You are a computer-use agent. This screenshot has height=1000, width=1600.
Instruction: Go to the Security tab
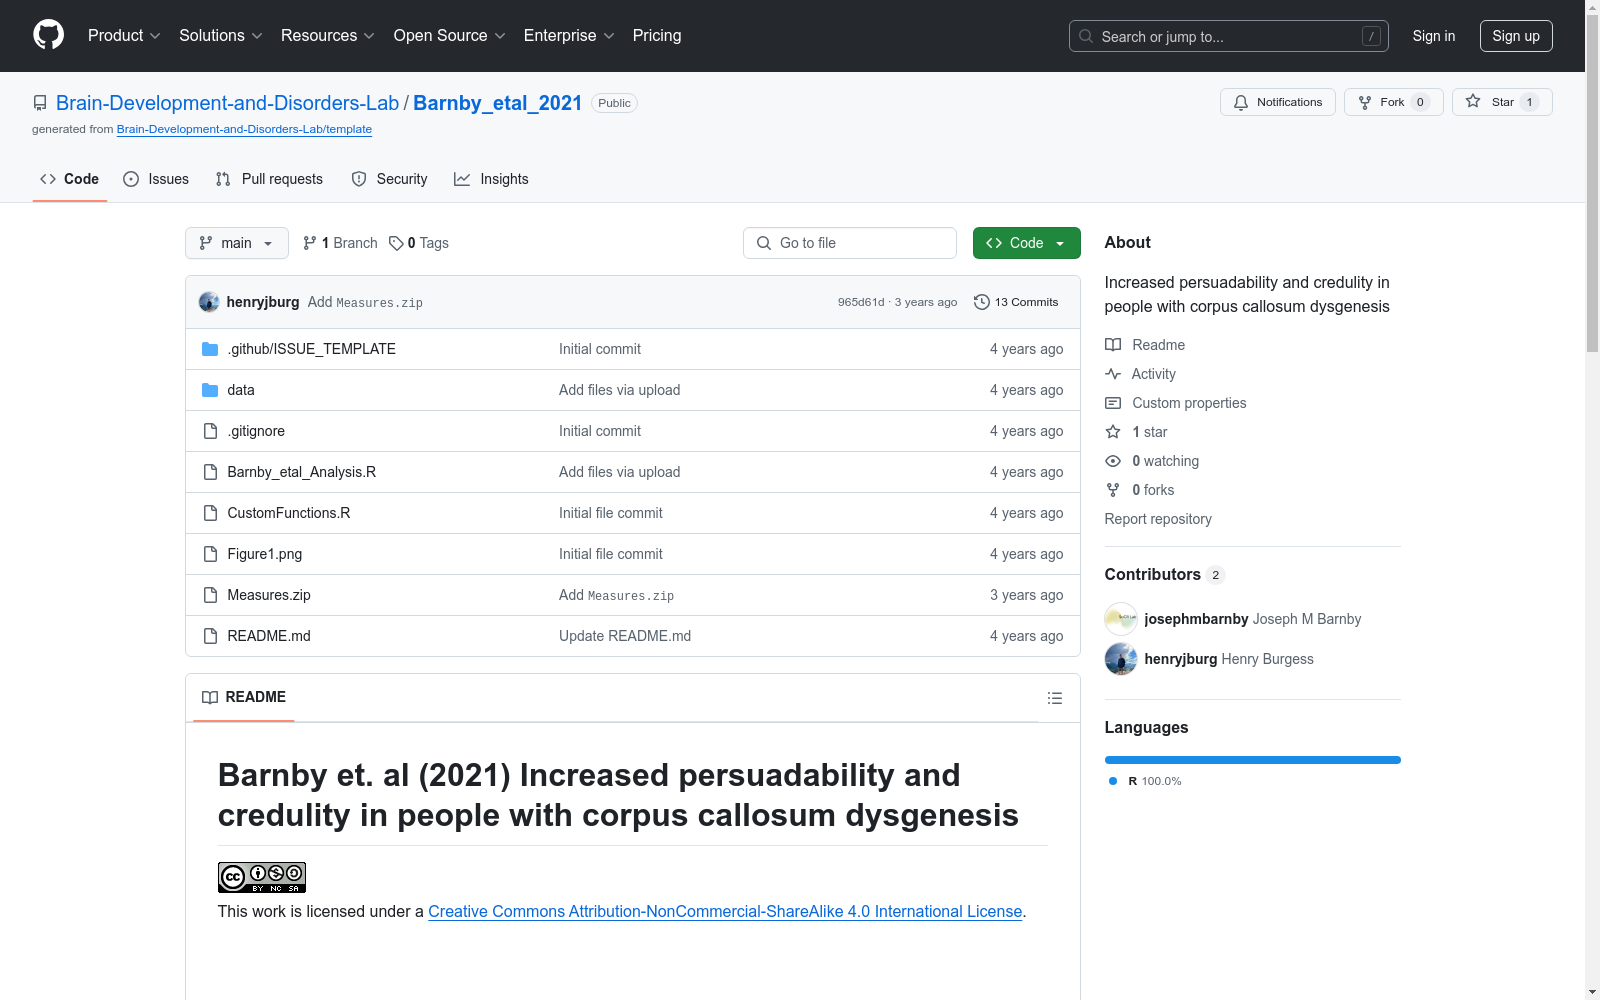click(390, 179)
